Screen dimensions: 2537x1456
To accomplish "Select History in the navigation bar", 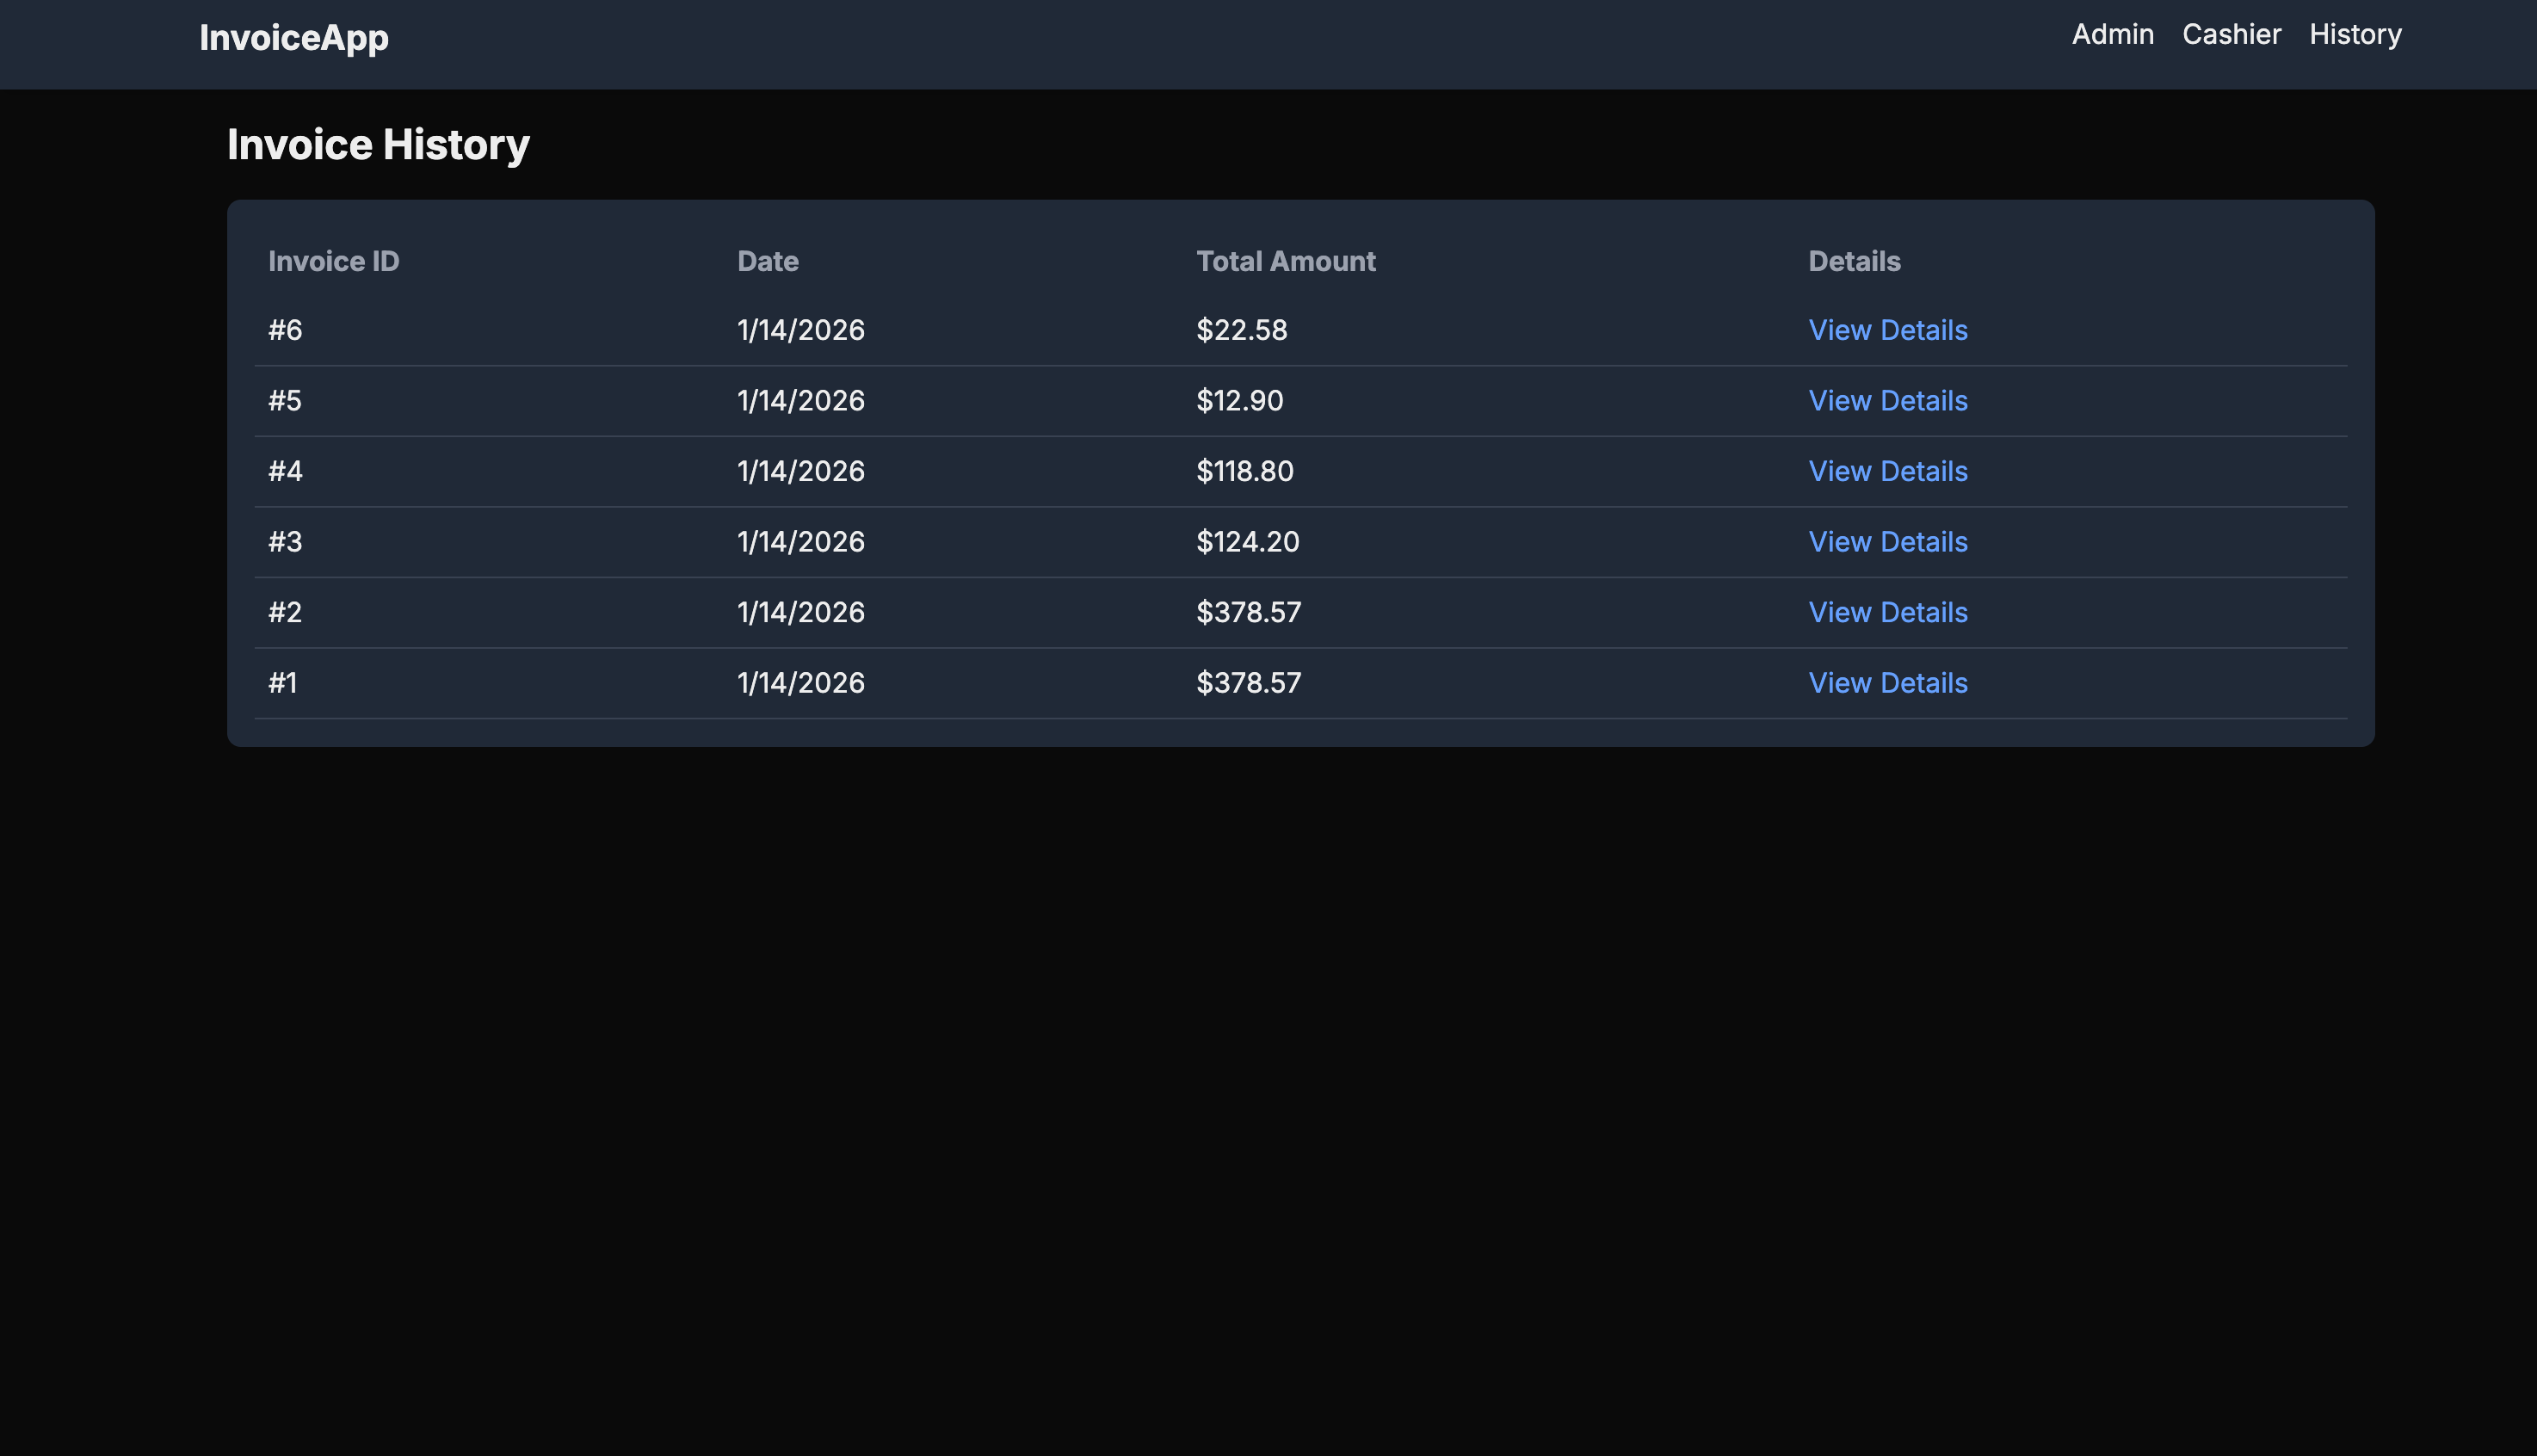I will coord(2354,35).
